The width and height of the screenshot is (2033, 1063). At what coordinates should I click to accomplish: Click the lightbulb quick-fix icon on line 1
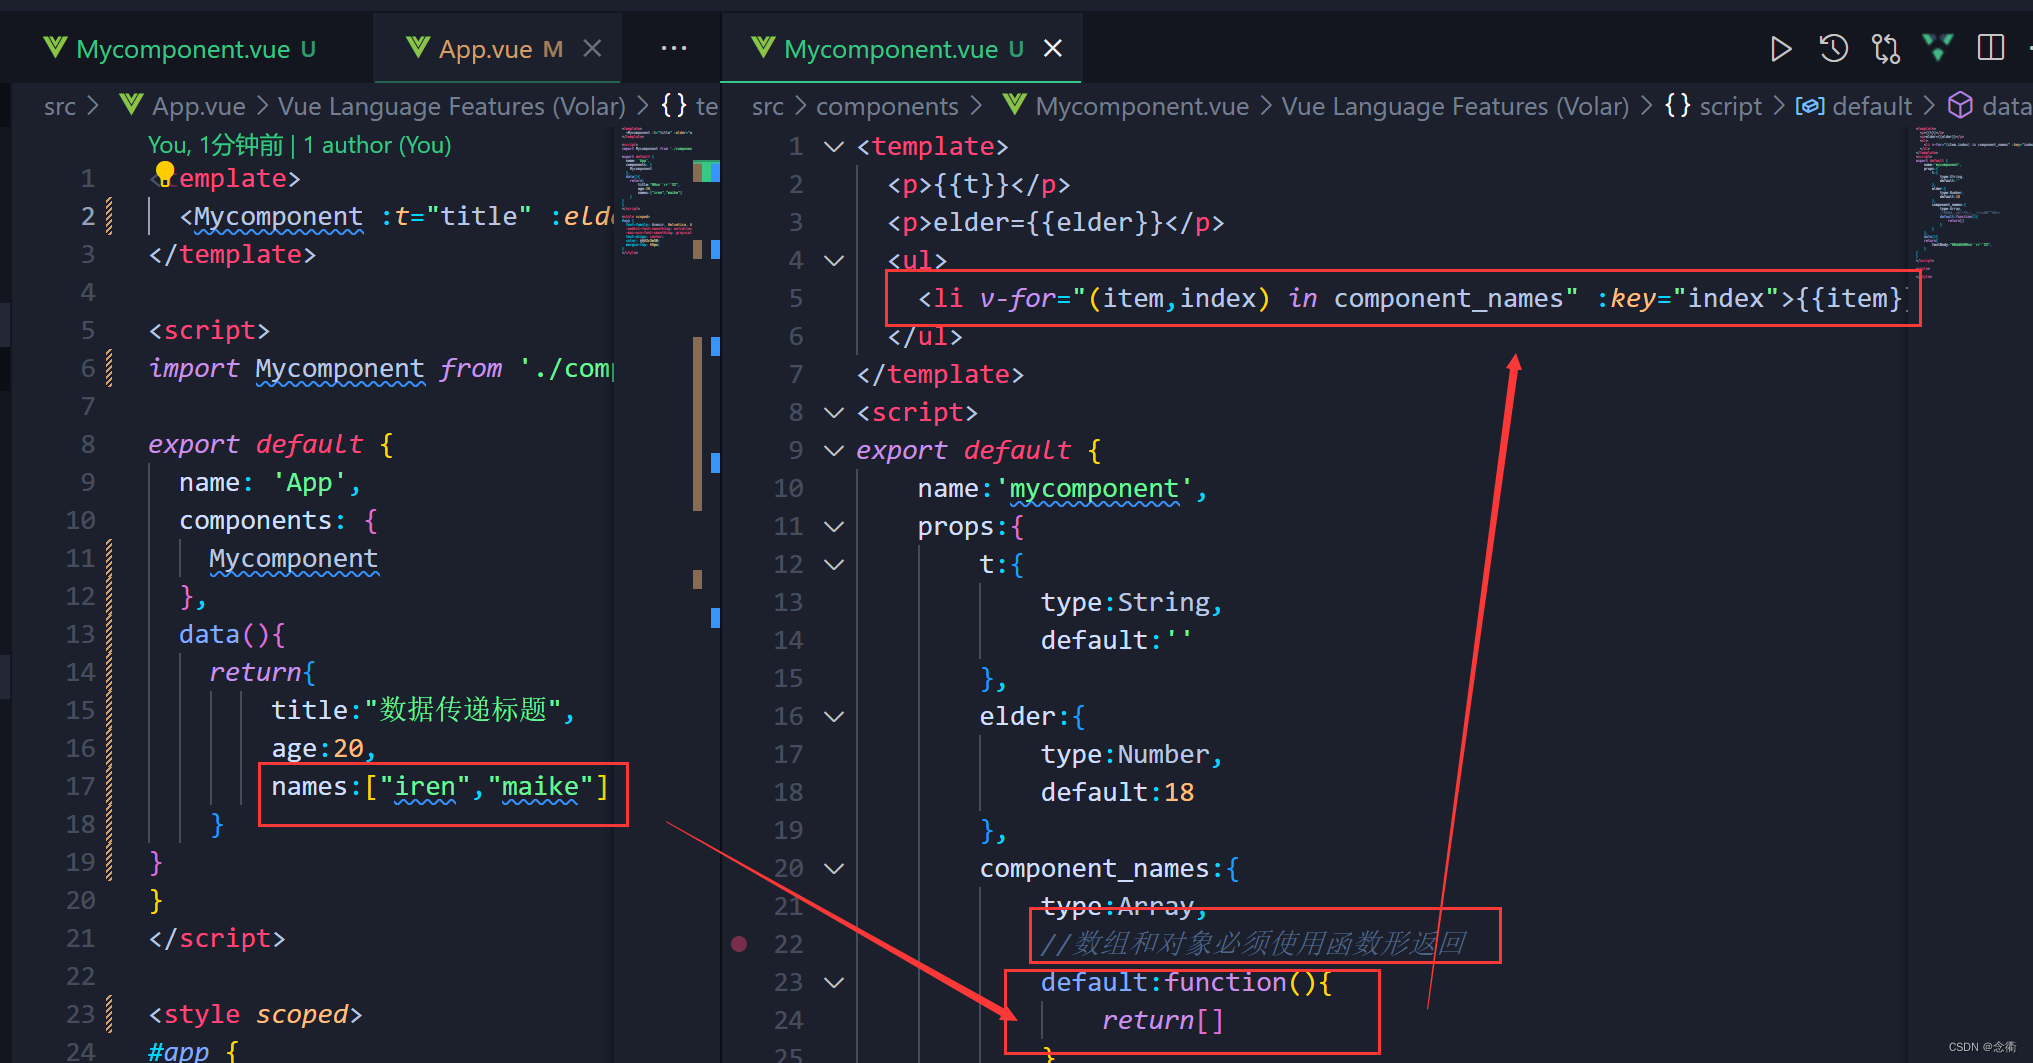pyautogui.click(x=165, y=174)
